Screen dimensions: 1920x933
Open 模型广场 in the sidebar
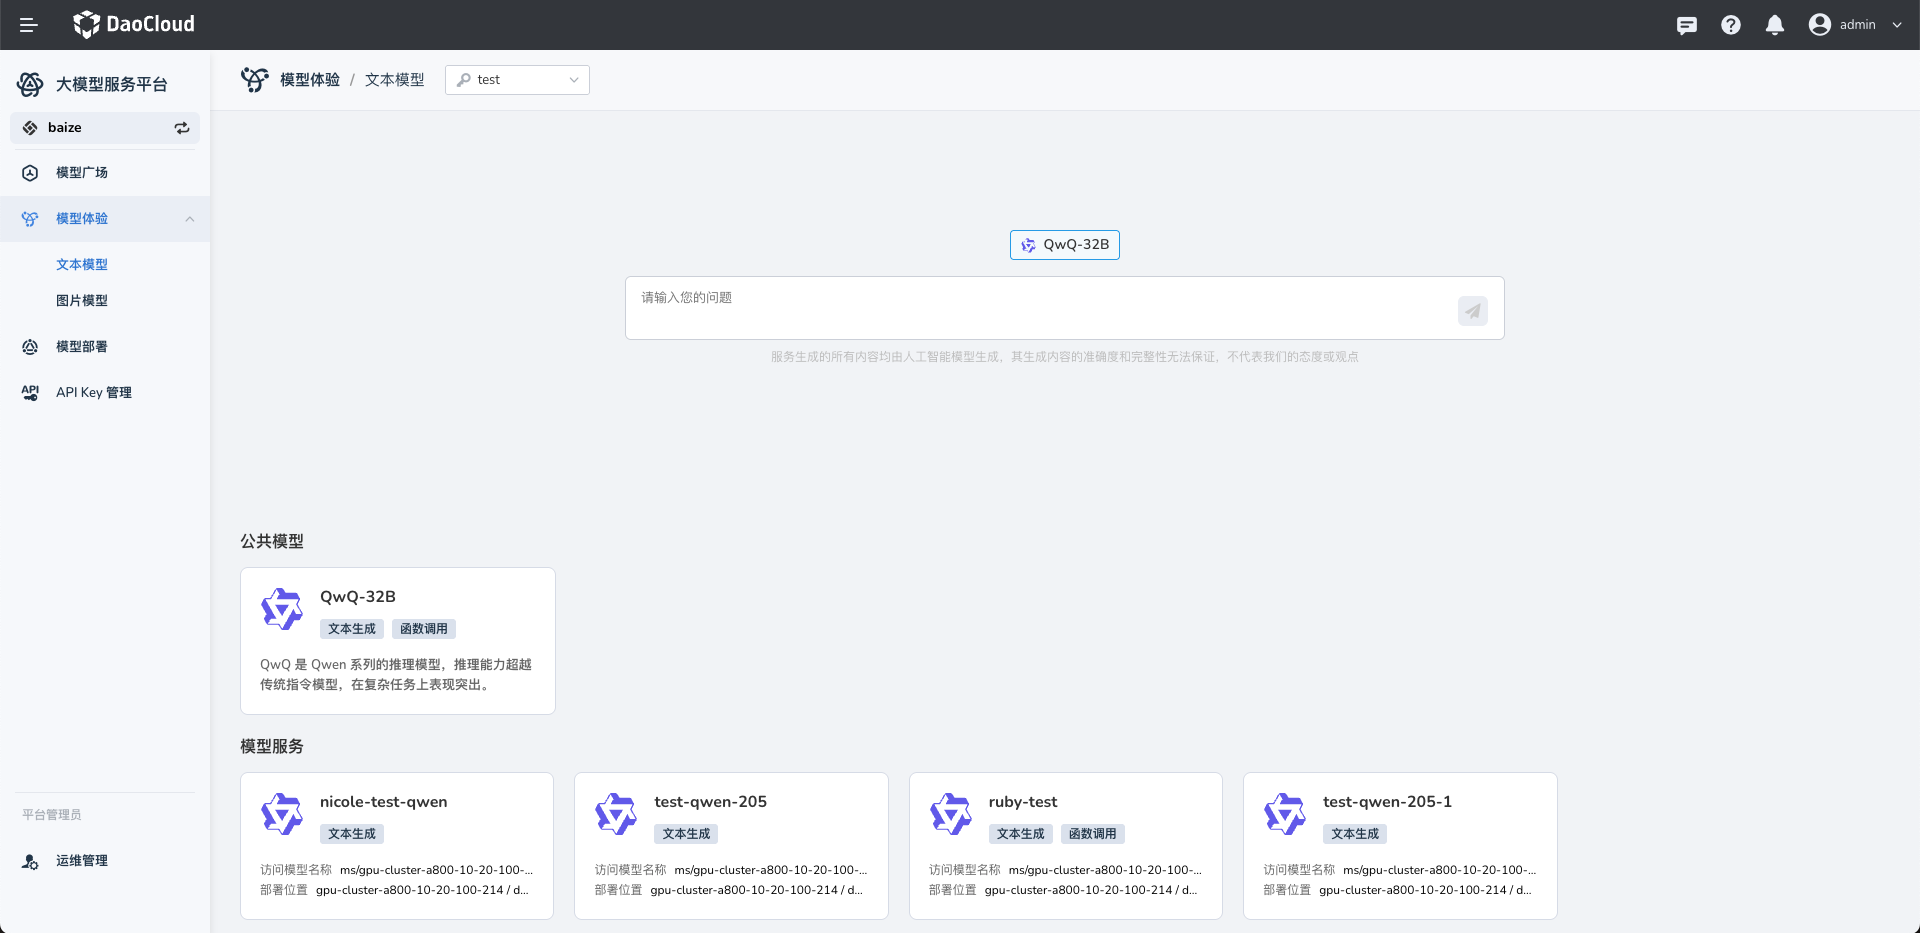point(82,173)
